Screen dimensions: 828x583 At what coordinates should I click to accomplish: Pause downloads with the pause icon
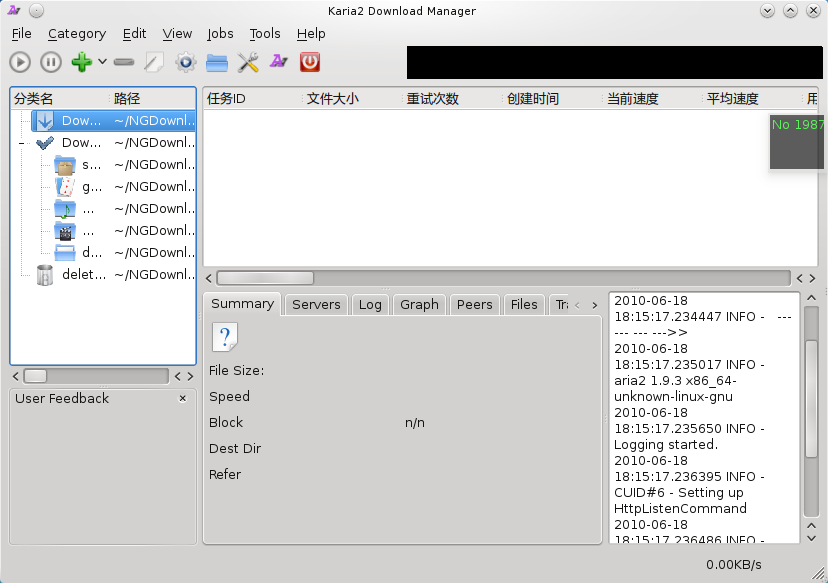(x=51, y=62)
